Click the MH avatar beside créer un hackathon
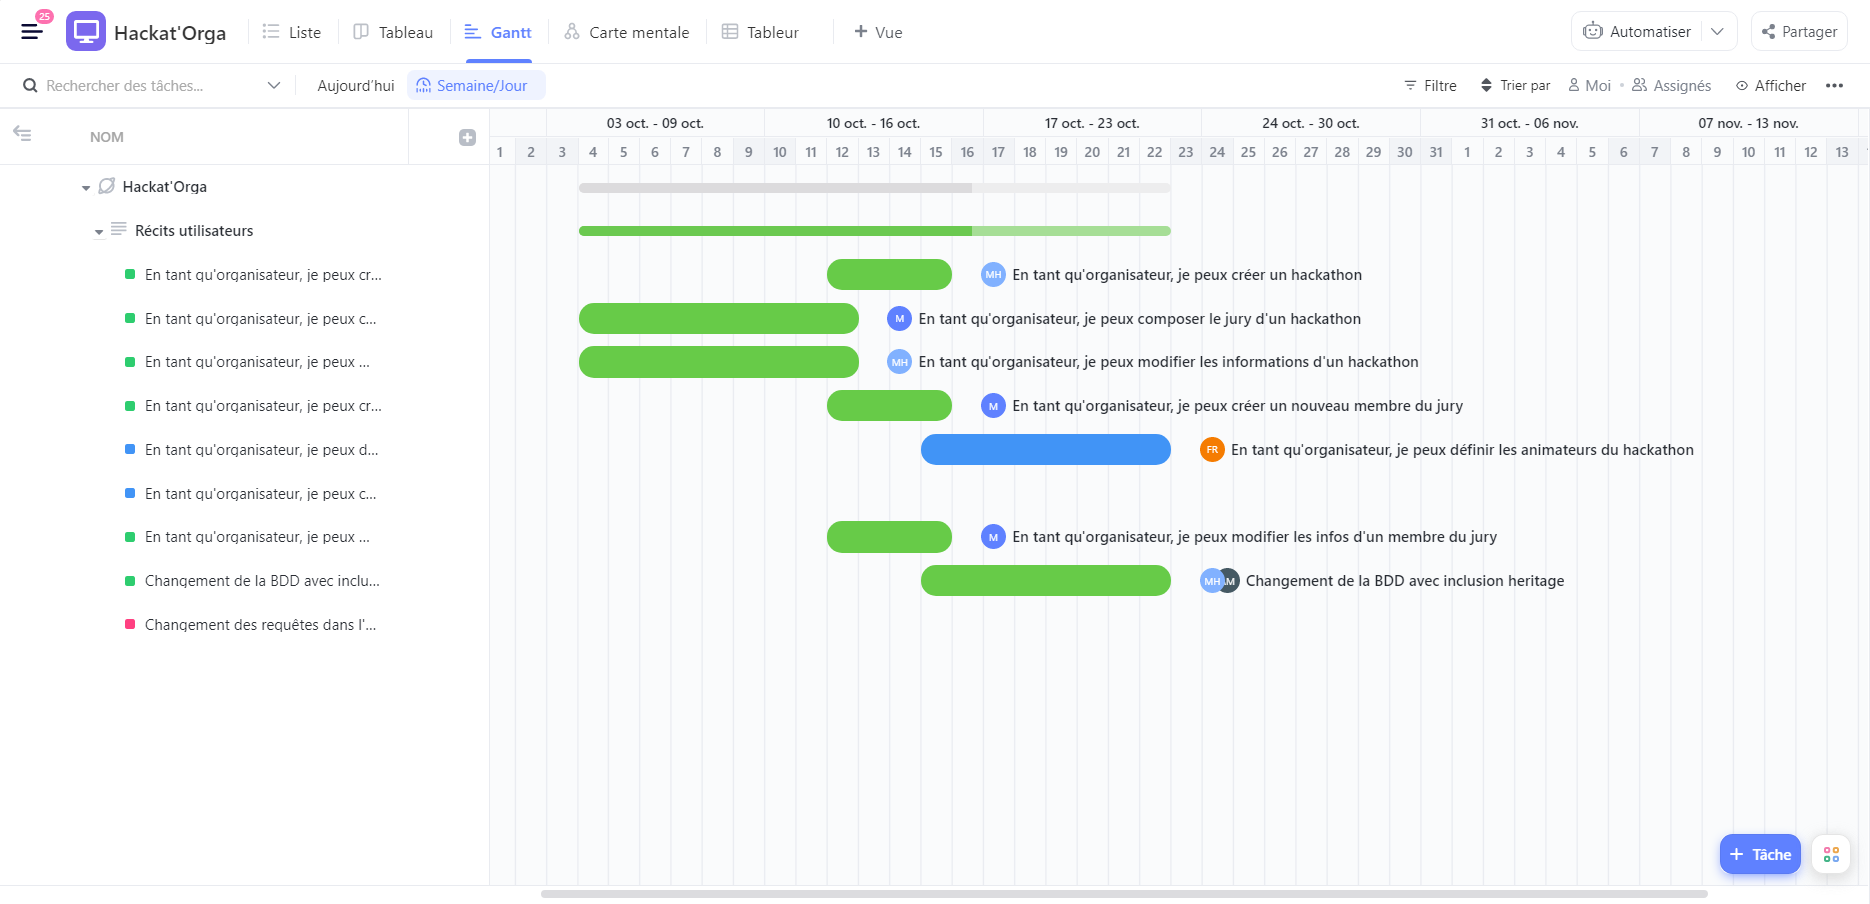Viewport: 1870px width, 904px height. pos(993,275)
